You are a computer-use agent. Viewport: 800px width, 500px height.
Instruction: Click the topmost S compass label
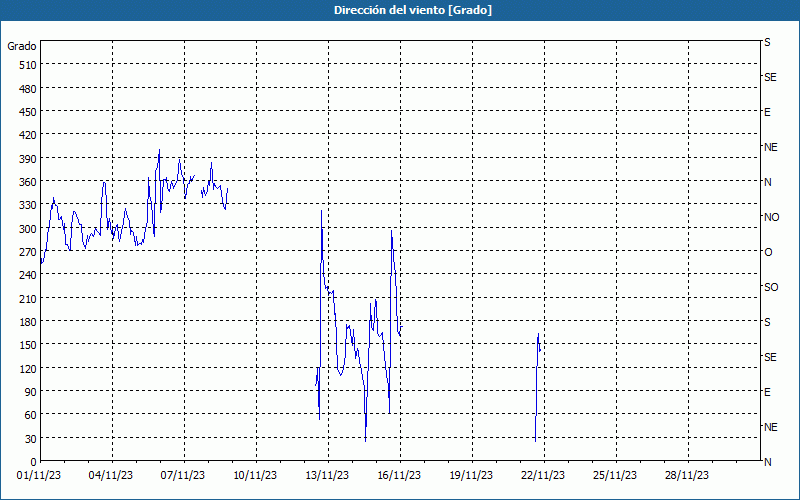coord(767,42)
